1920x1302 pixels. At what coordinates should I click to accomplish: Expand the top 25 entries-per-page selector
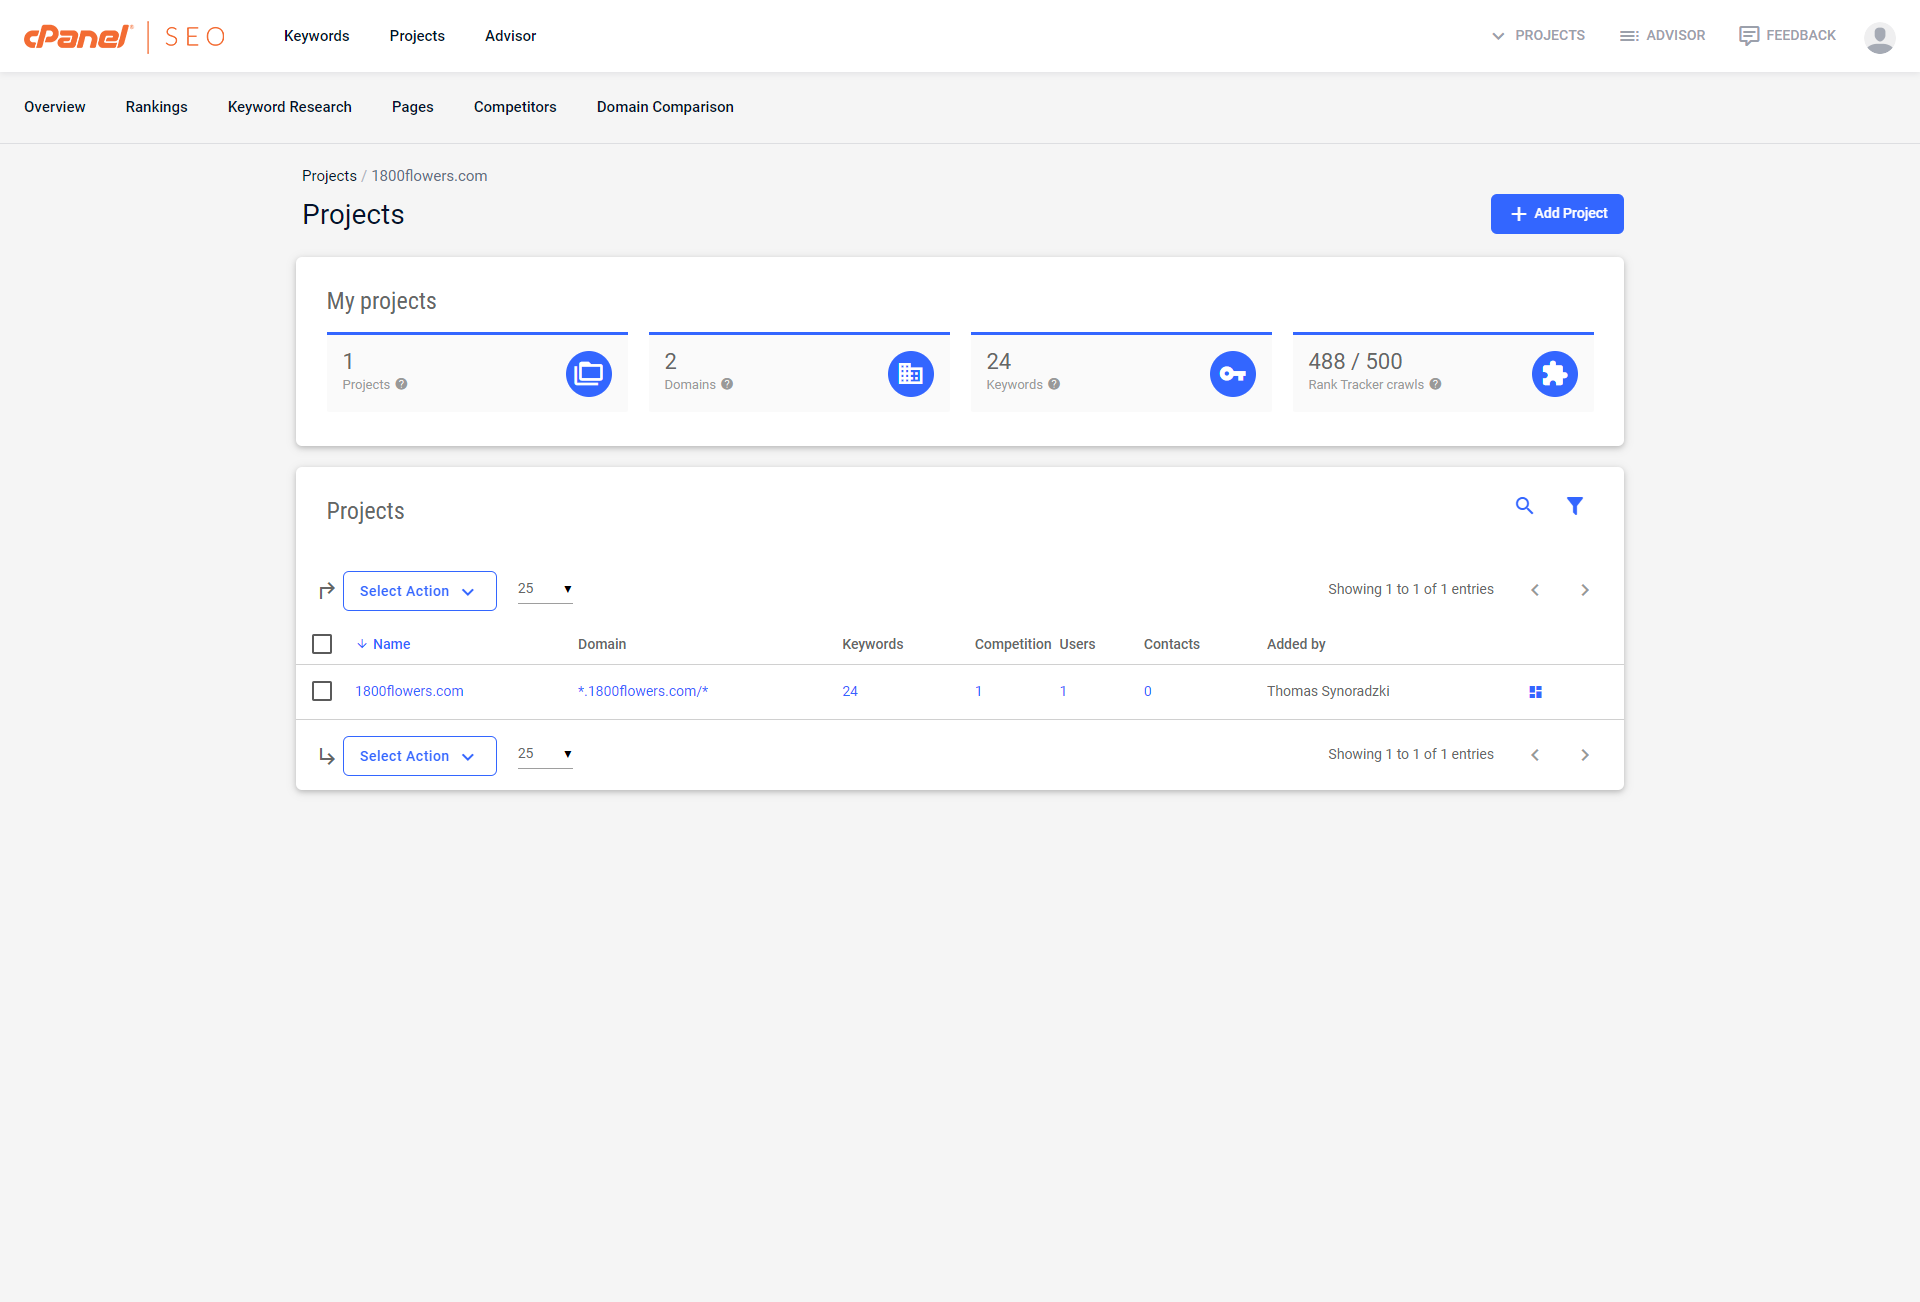(545, 589)
